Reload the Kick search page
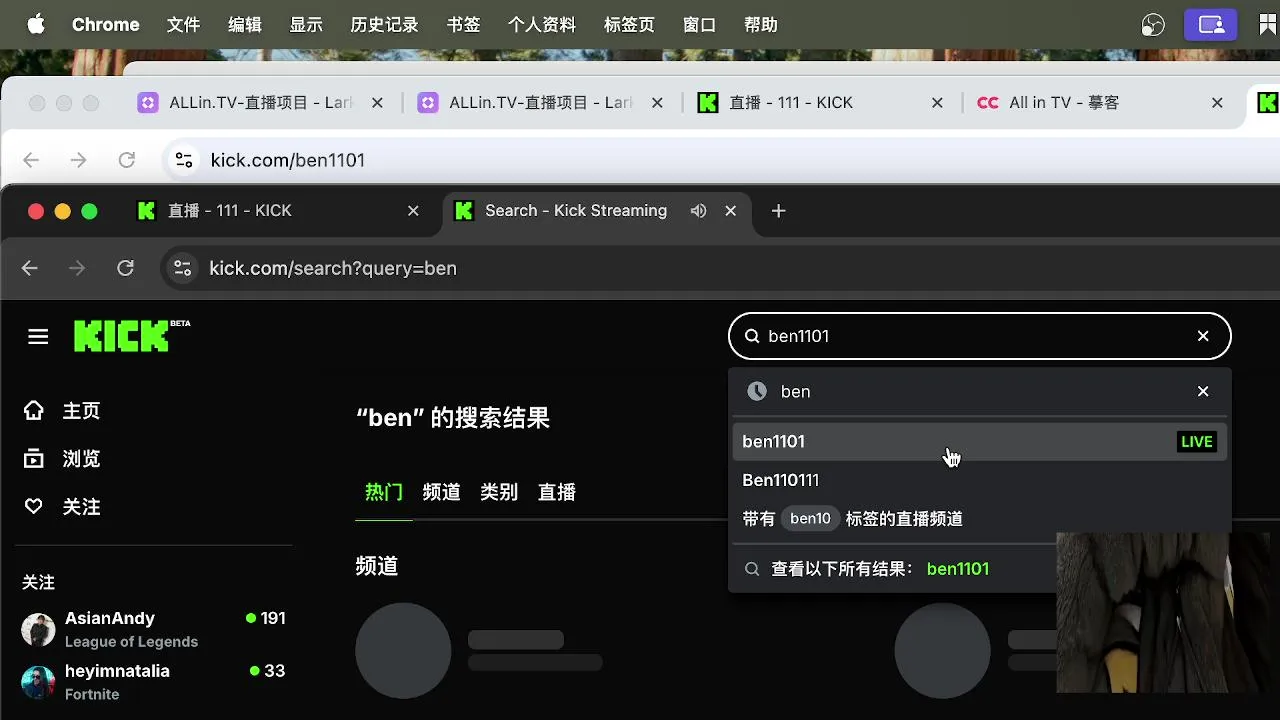The image size is (1280, 720). (x=125, y=268)
